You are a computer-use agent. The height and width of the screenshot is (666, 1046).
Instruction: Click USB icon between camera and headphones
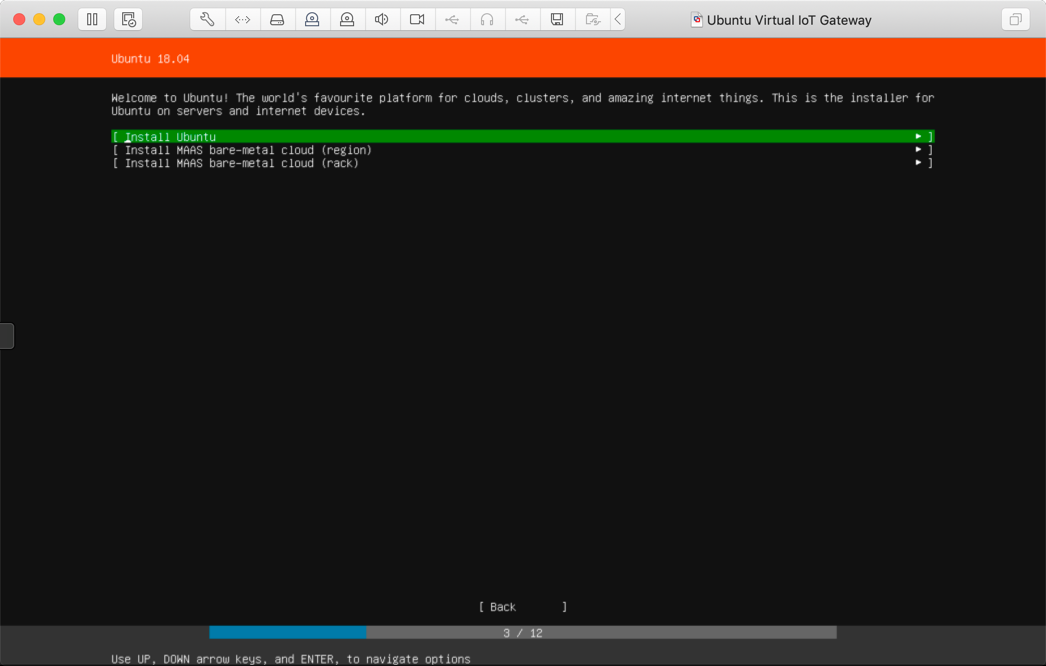point(452,19)
